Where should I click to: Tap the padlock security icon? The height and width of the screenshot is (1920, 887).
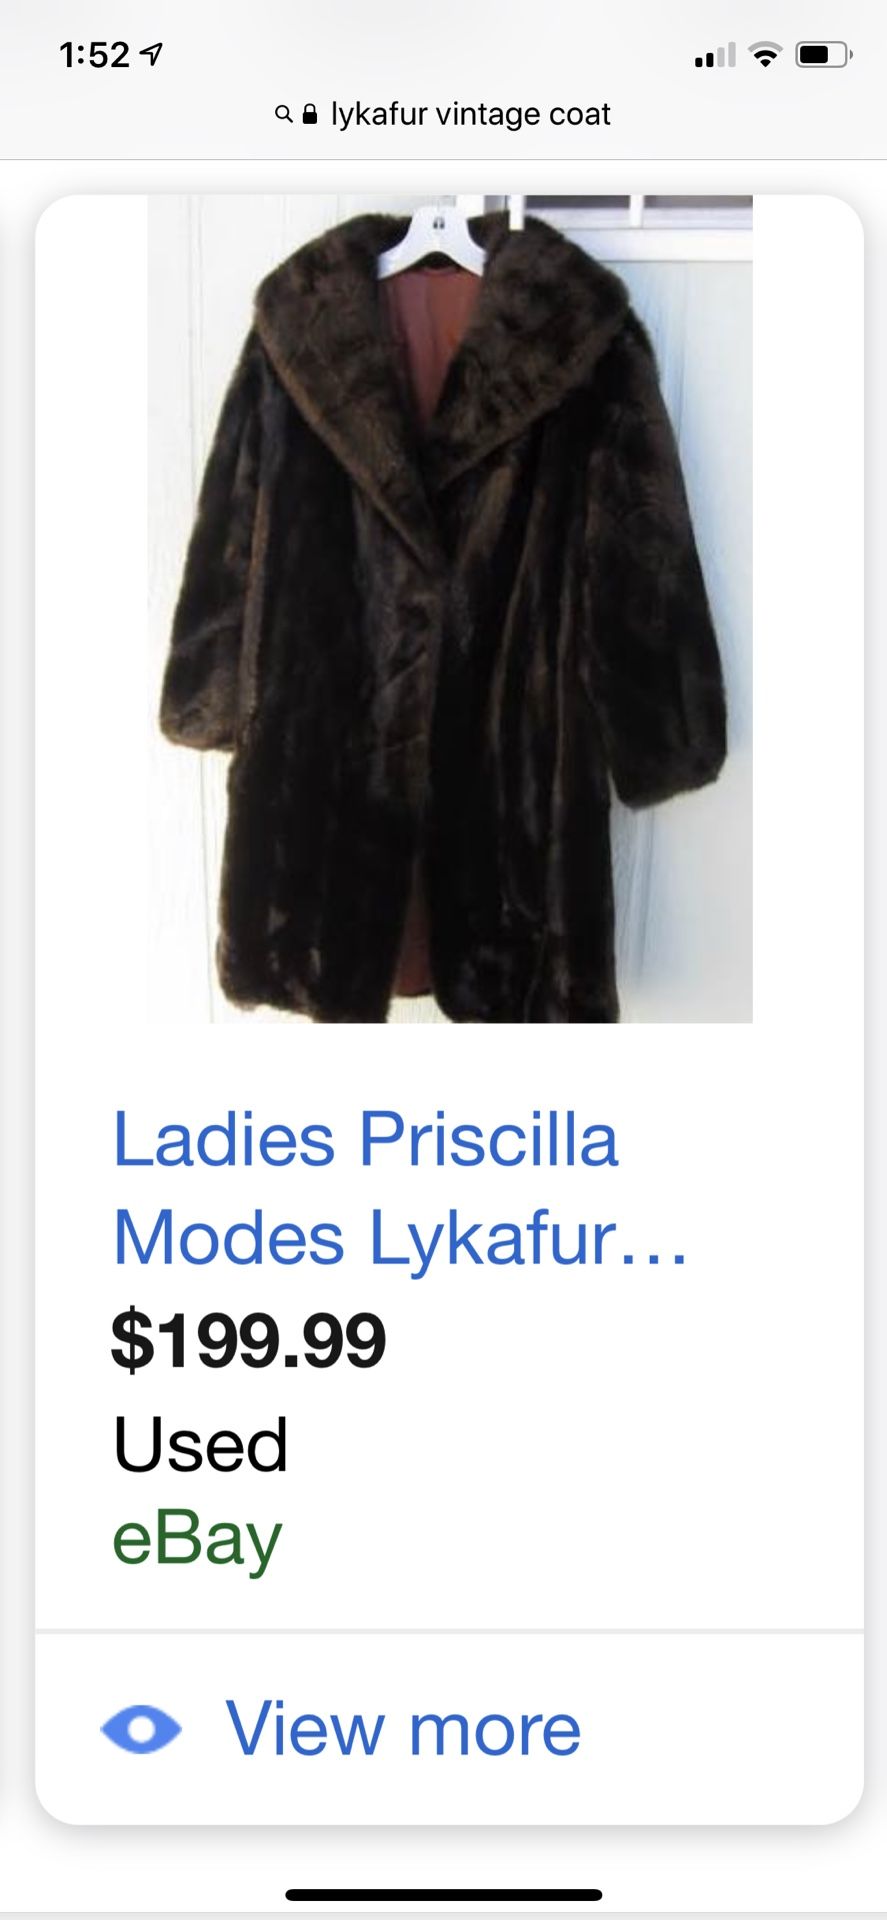309,114
